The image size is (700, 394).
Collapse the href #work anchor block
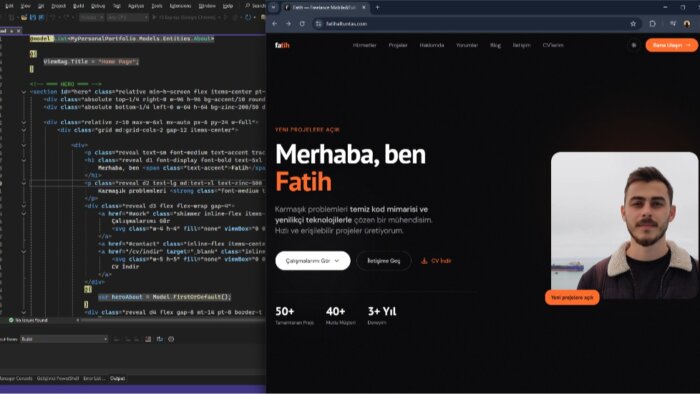(x=24, y=214)
